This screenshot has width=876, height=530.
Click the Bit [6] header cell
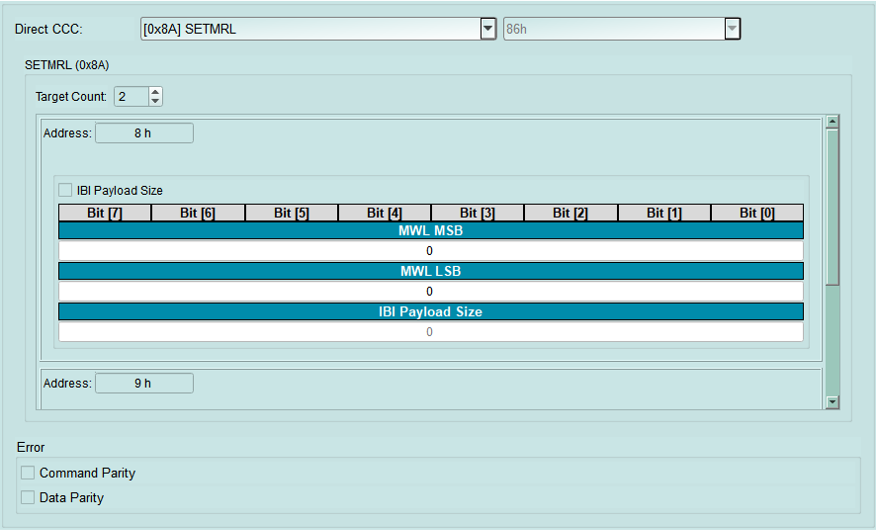coord(198,213)
